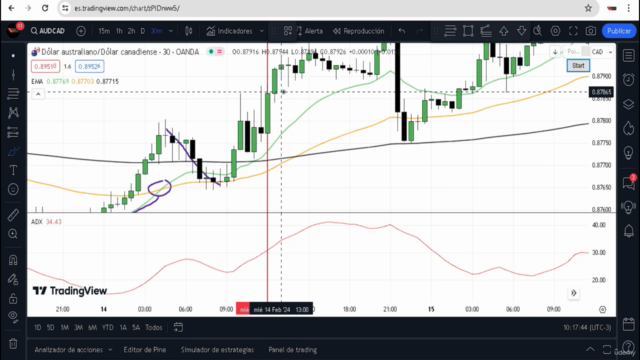The image size is (640, 360).
Task: Click the sell price 0.89510 button
Action: click(x=45, y=66)
